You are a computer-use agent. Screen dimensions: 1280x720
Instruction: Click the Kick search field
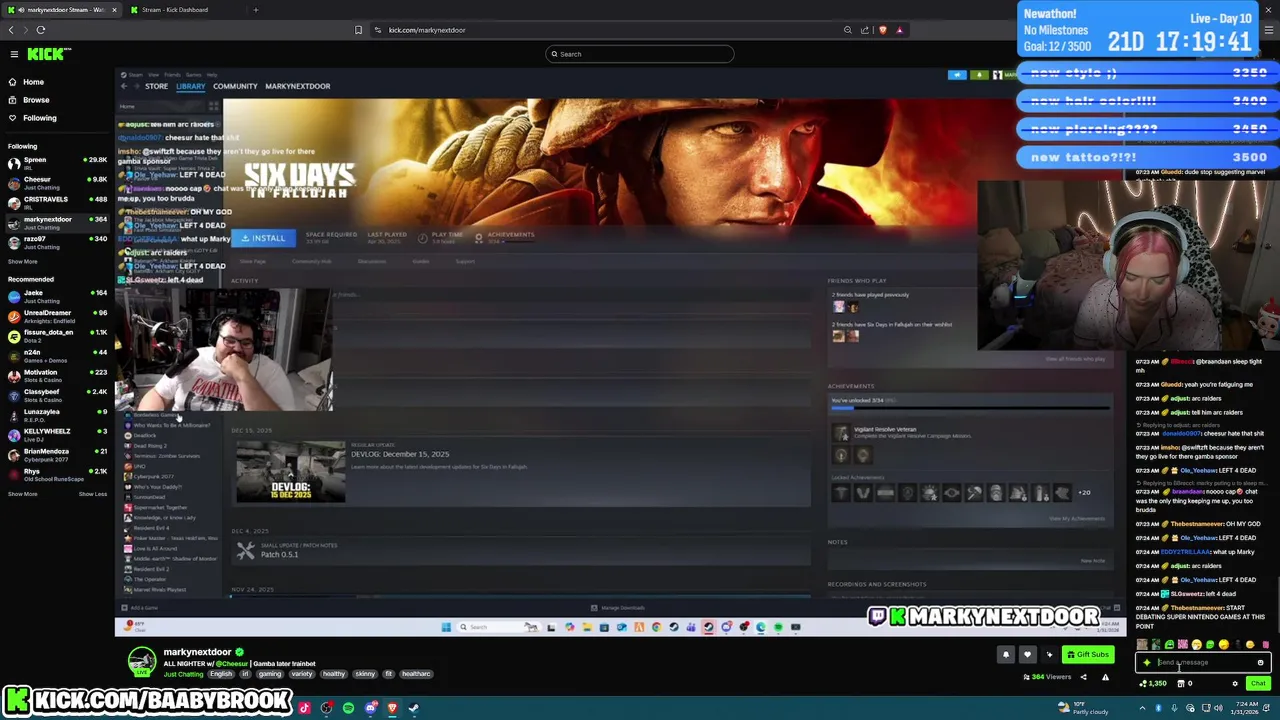tap(640, 54)
